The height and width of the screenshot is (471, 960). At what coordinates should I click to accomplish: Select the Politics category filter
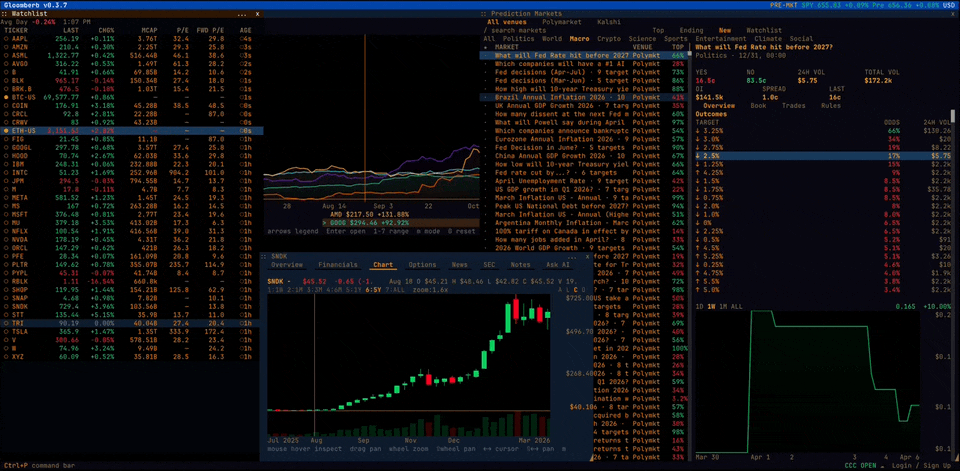click(518, 39)
